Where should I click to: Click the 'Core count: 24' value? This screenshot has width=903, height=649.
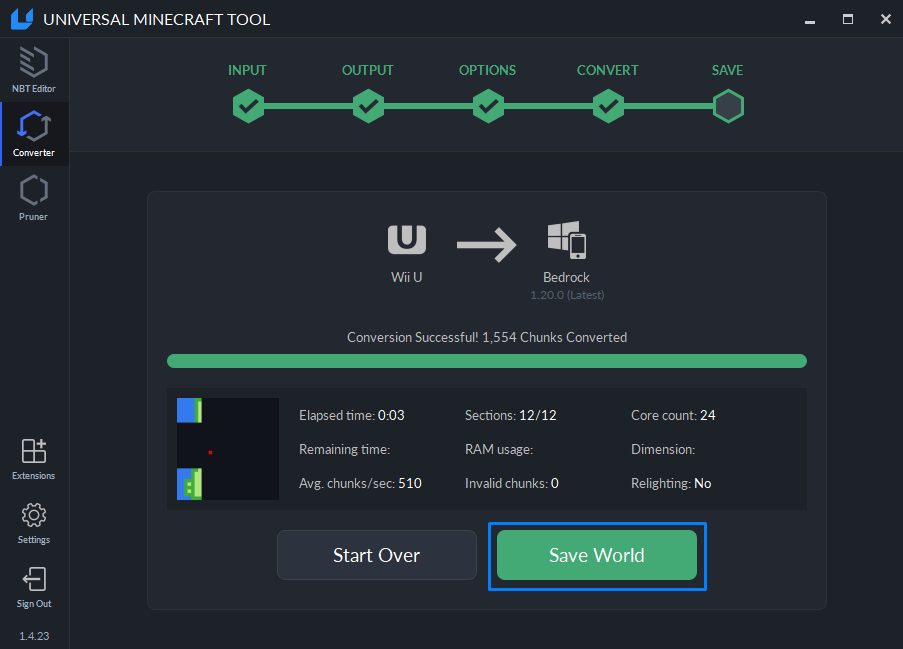tap(673, 415)
